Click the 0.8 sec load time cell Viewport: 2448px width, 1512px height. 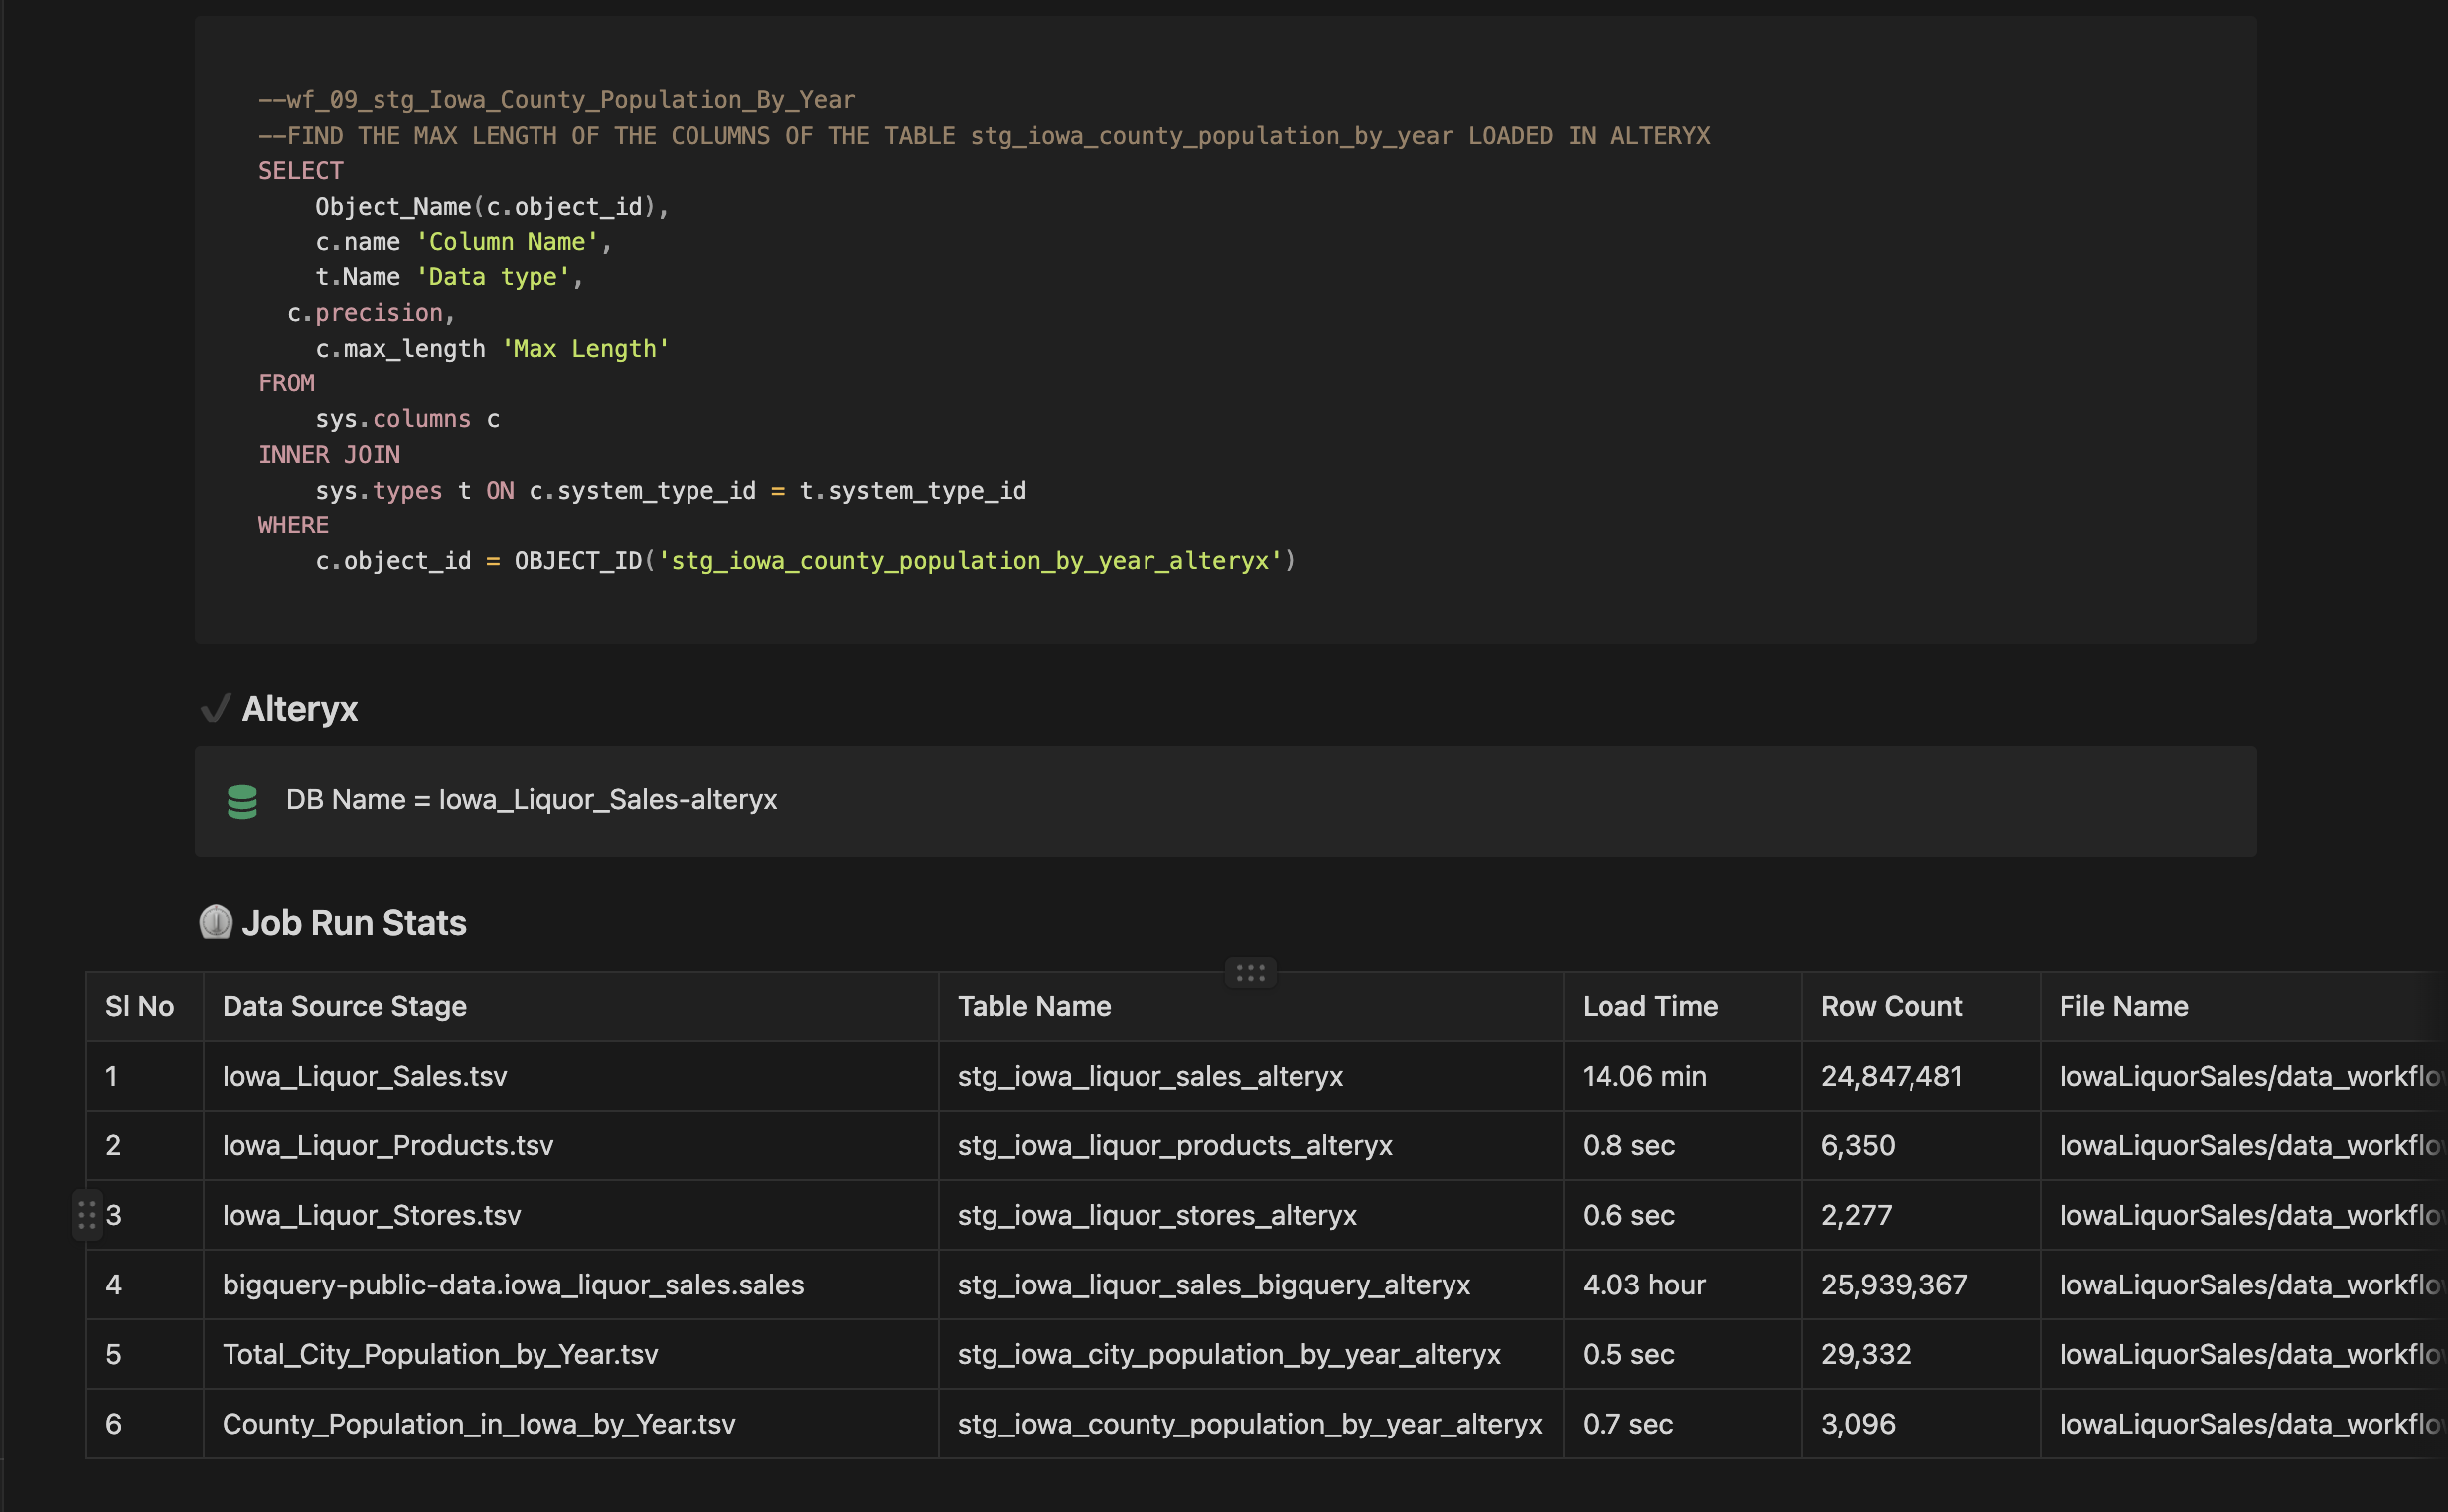1683,1145
